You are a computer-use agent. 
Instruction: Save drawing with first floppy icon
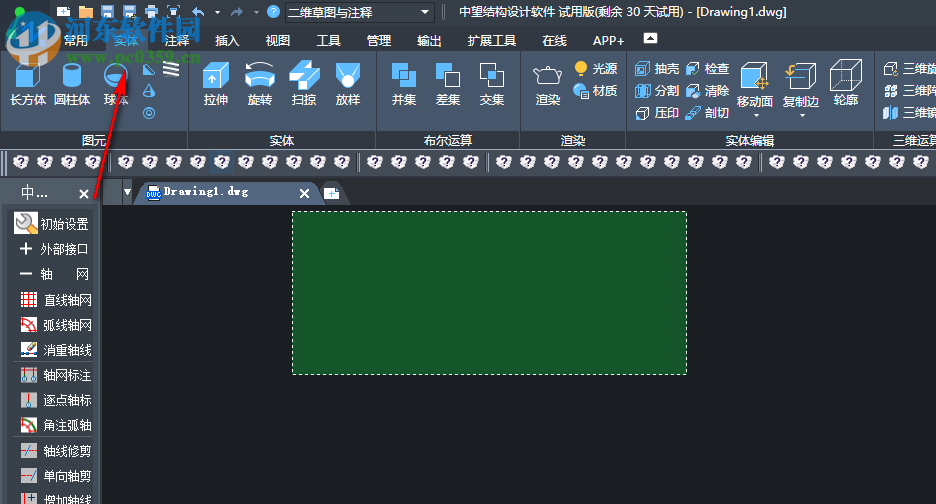(x=107, y=11)
